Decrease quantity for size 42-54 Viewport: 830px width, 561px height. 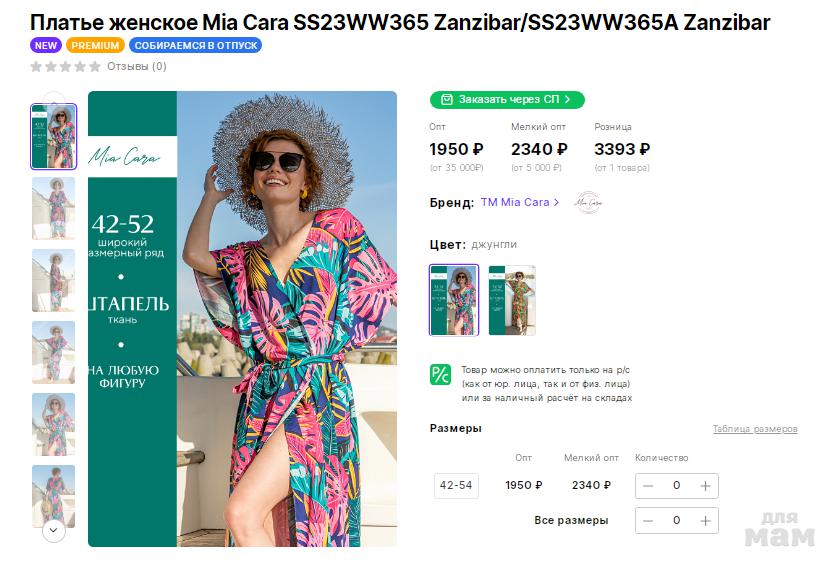[648, 486]
